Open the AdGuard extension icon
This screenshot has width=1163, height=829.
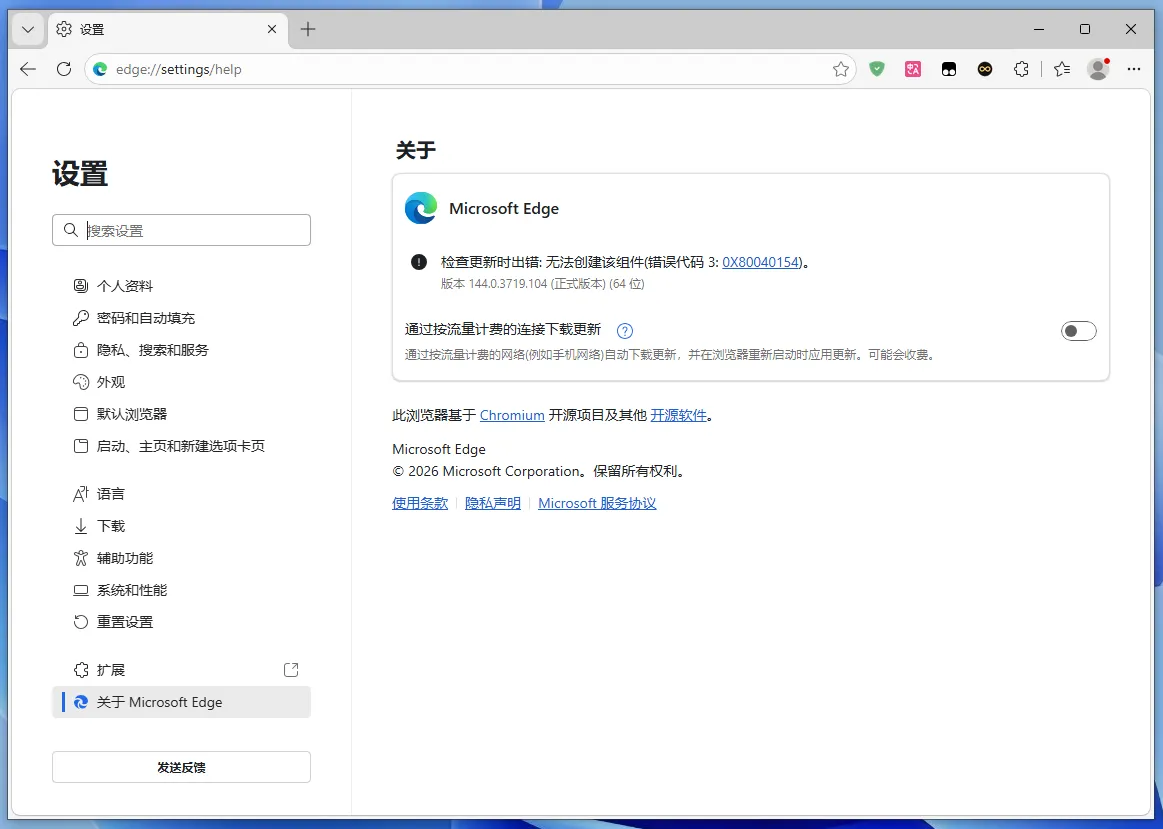[877, 69]
